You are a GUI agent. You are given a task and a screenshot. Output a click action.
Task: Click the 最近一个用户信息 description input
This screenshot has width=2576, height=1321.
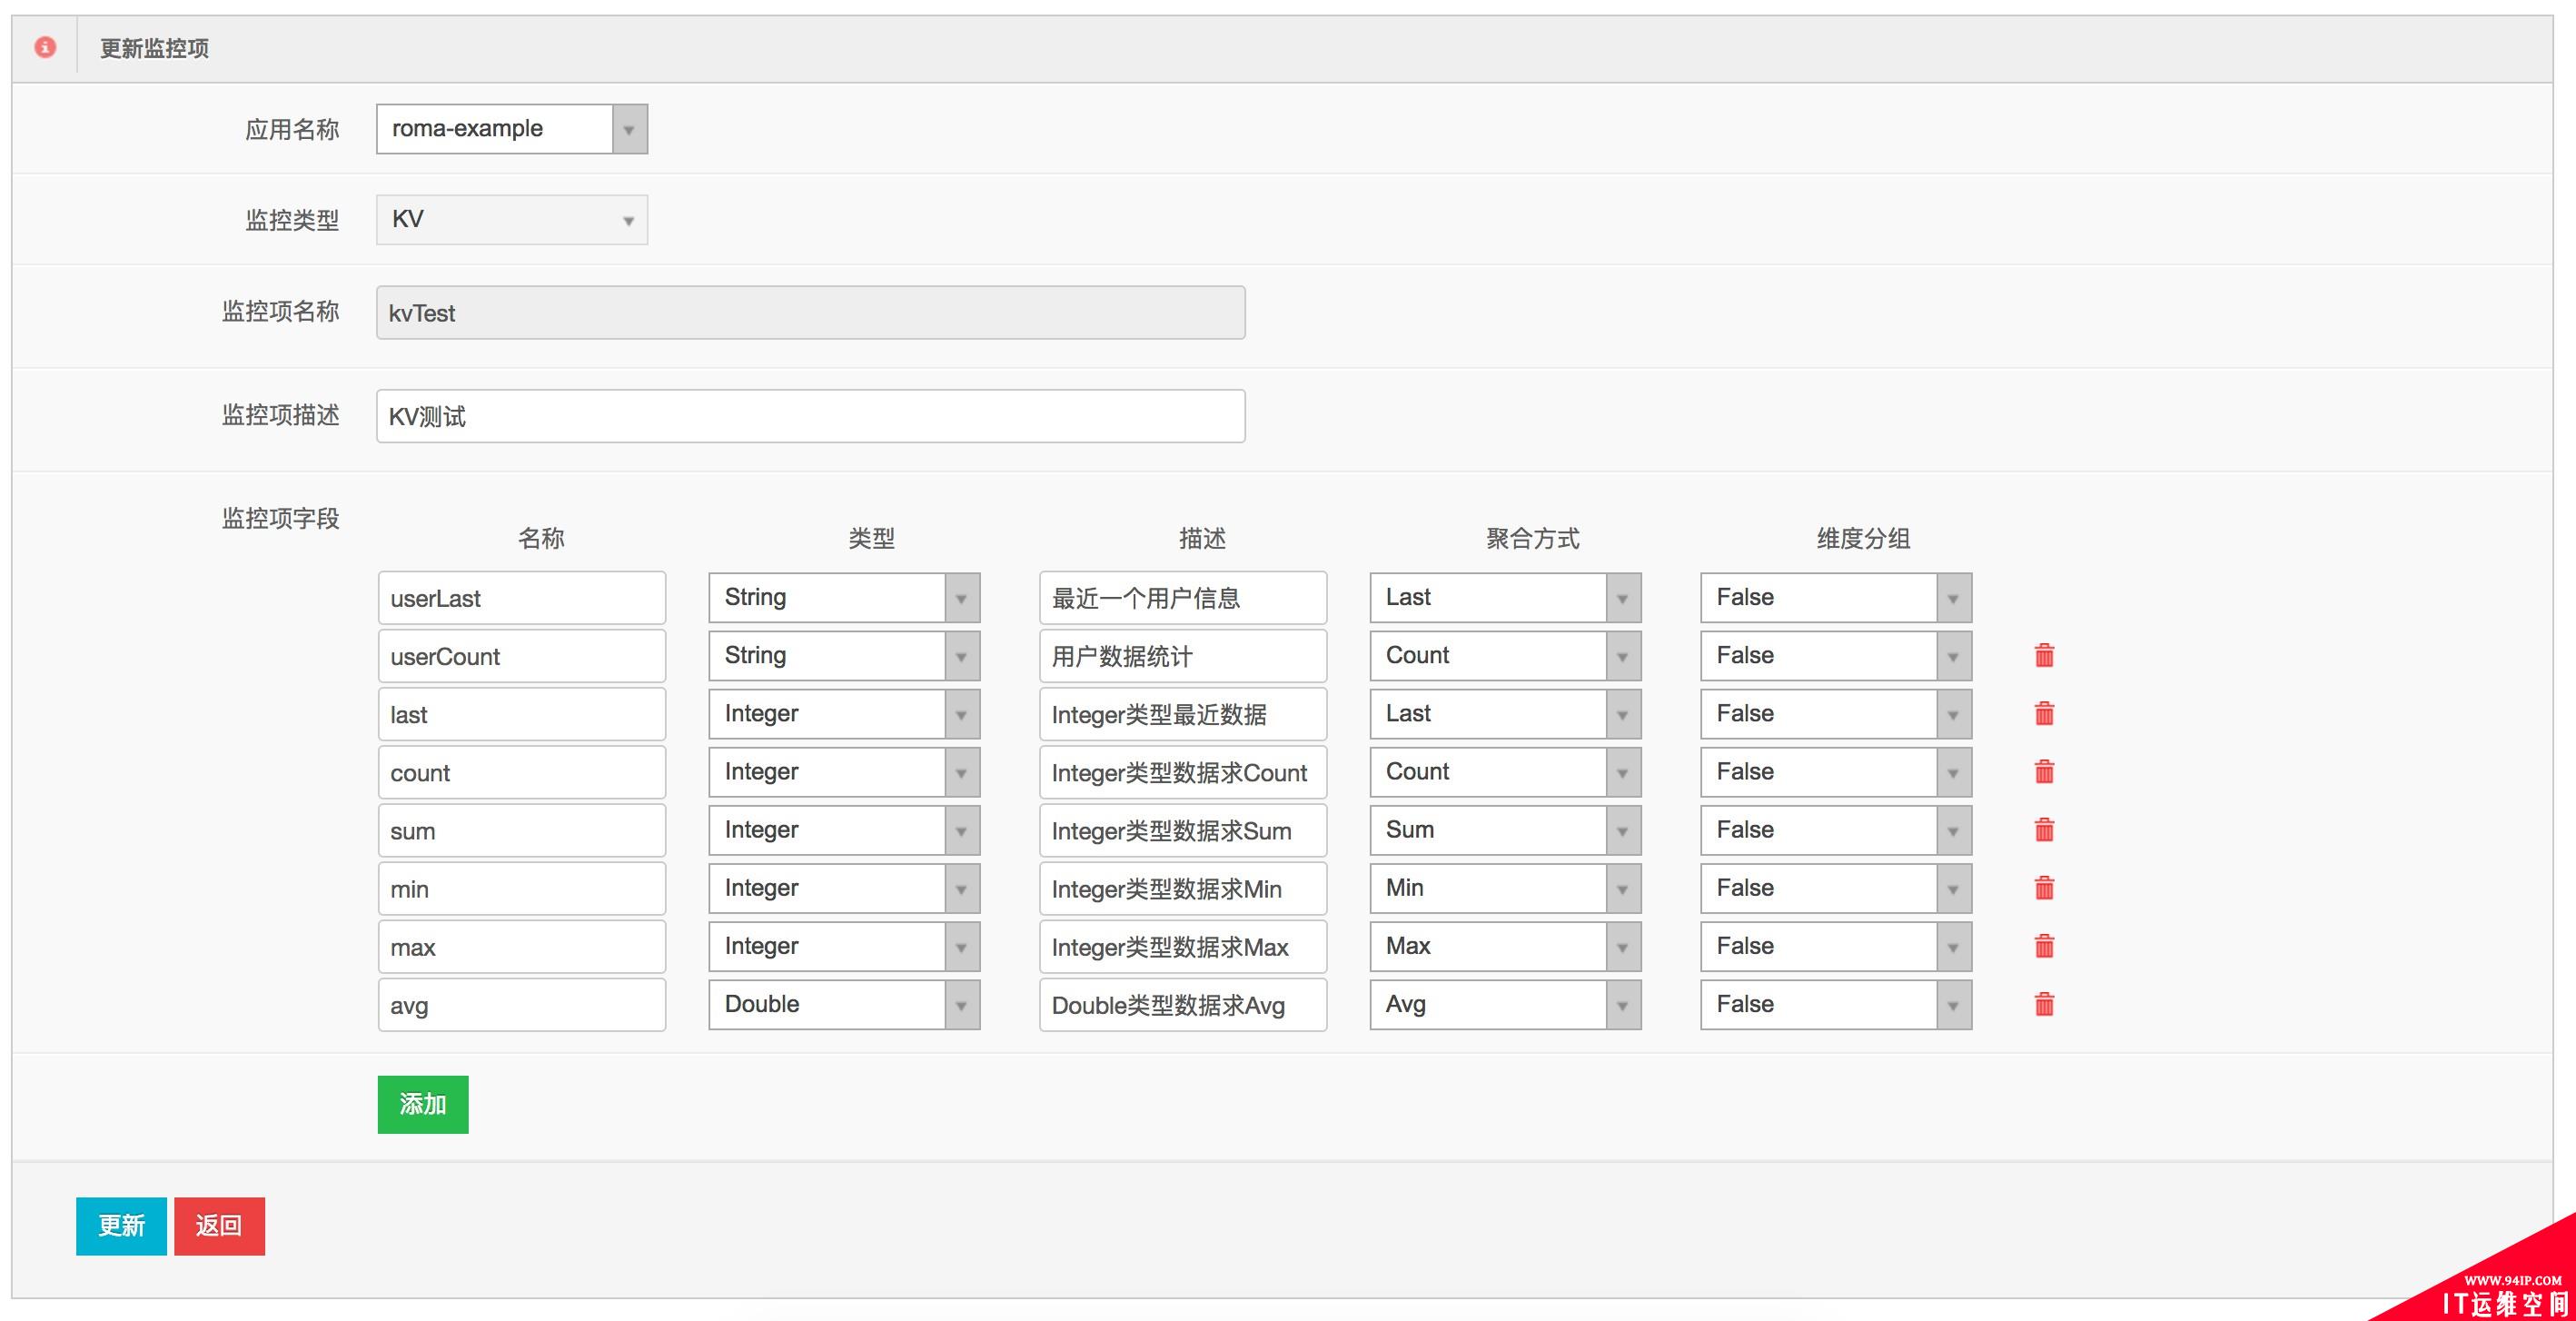[1183, 598]
